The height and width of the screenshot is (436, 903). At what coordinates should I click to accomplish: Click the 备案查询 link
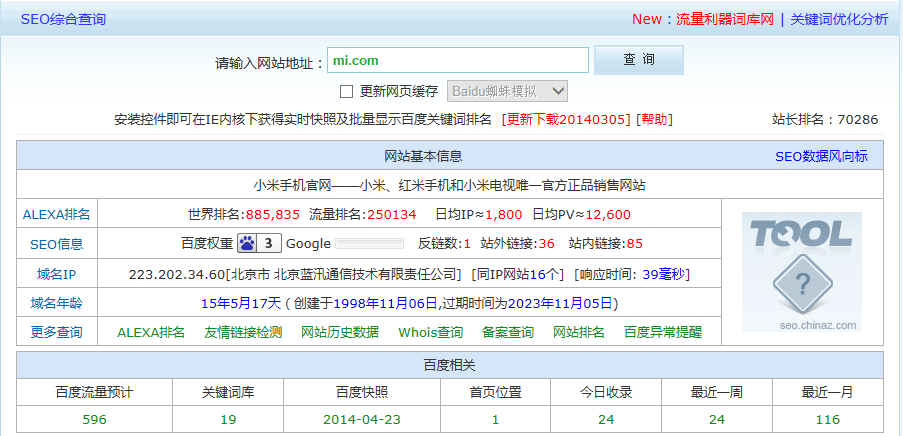click(508, 332)
